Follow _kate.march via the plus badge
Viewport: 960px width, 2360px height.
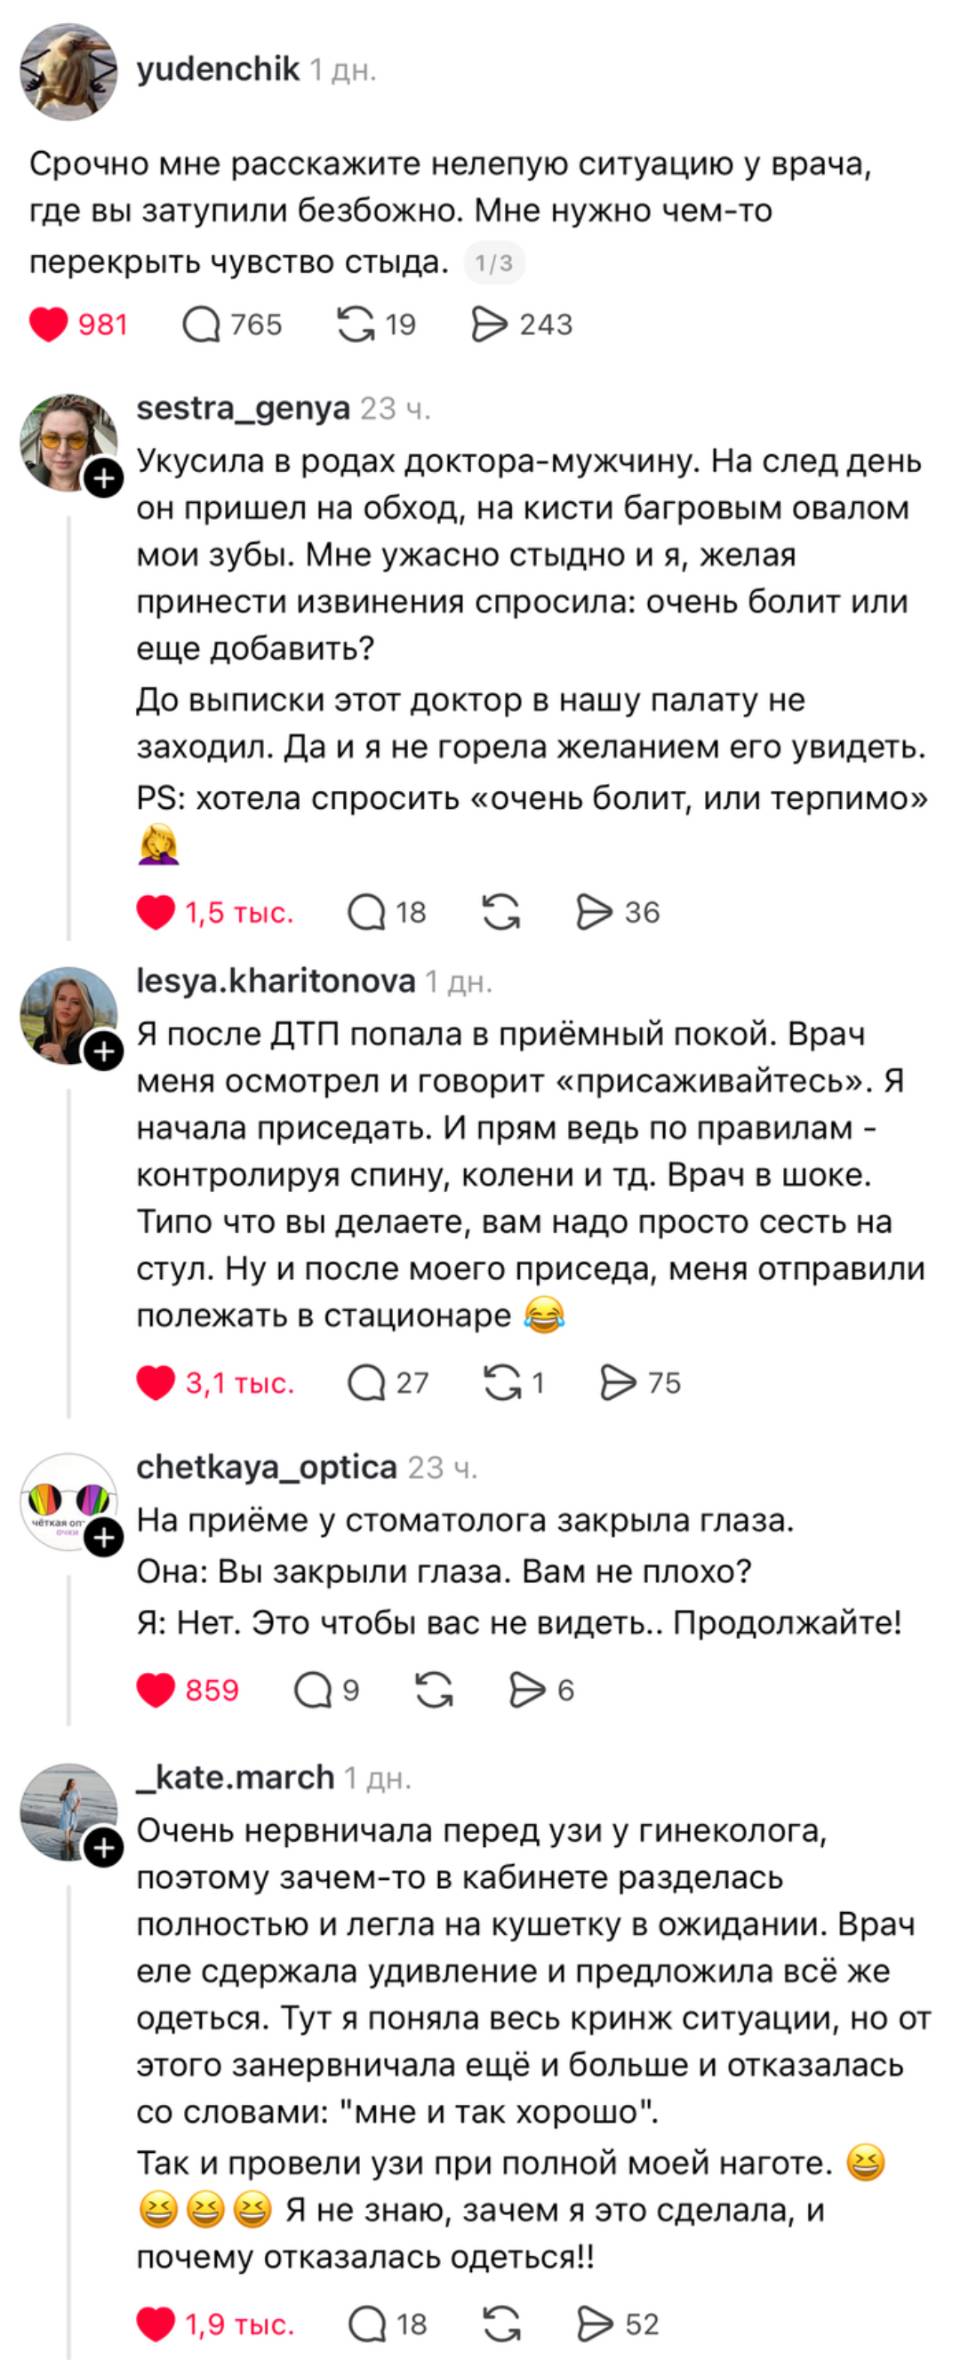[x=104, y=1845]
